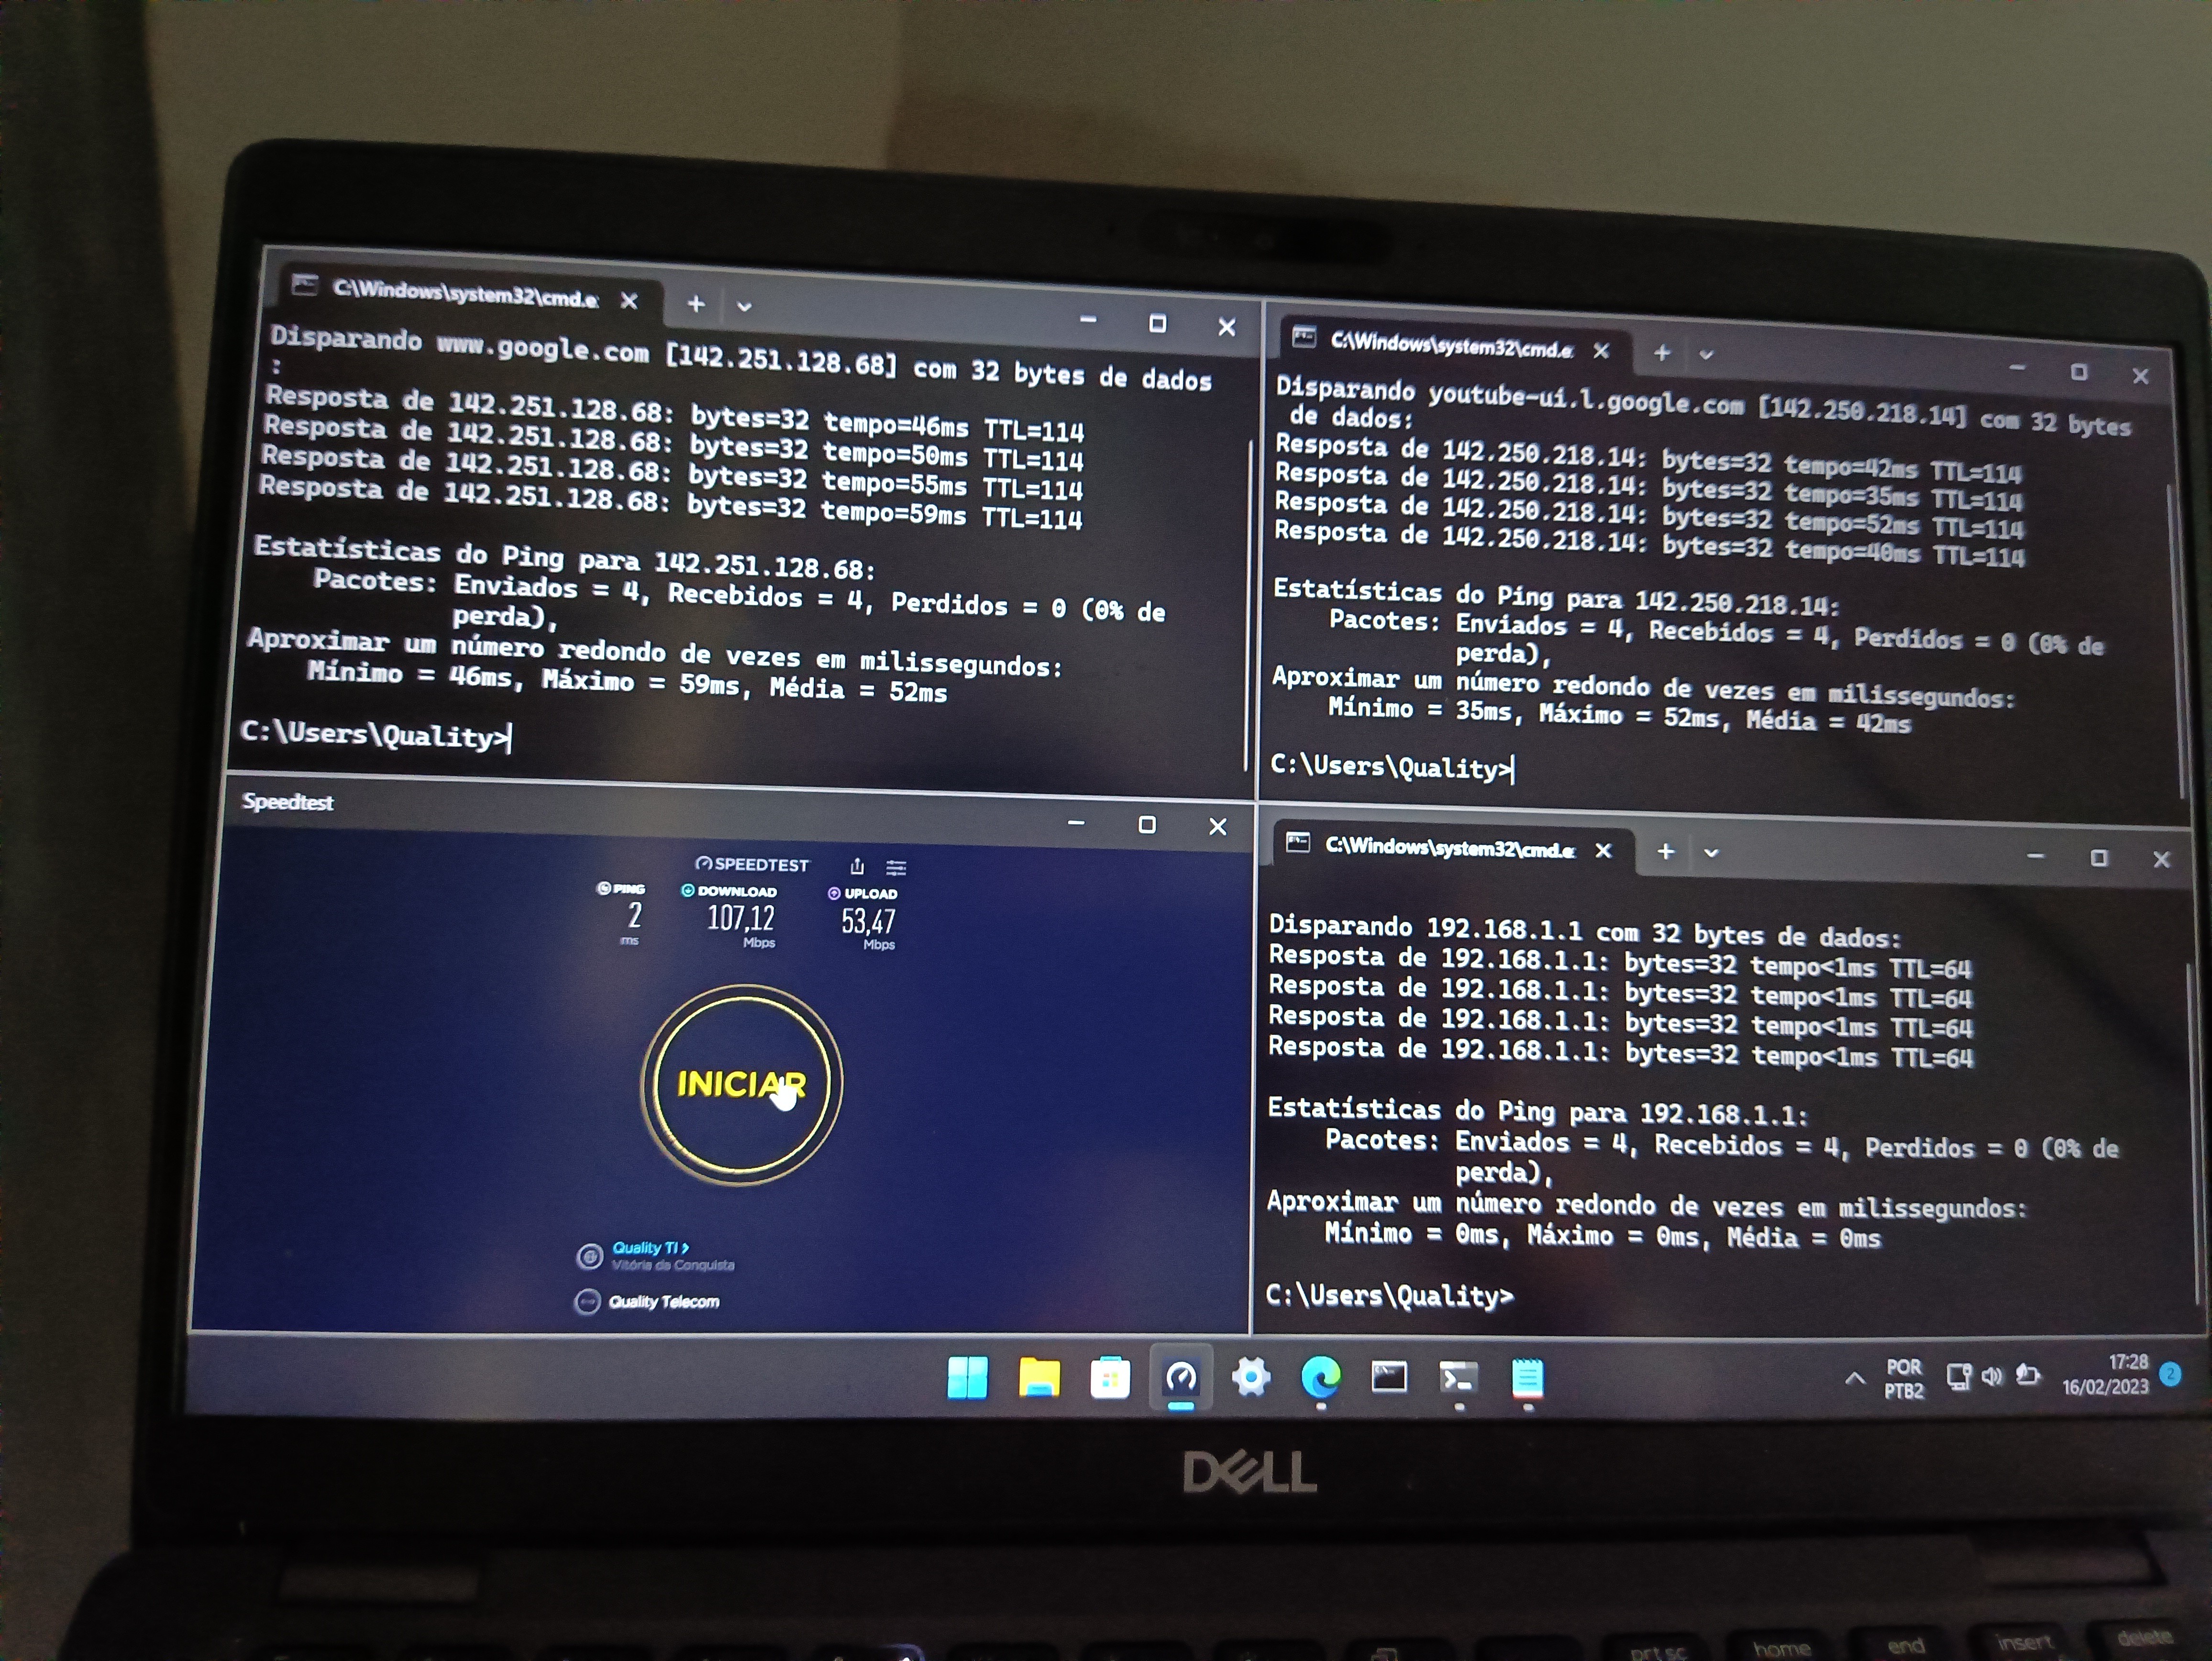Click the Quality TI server link

(x=649, y=1248)
